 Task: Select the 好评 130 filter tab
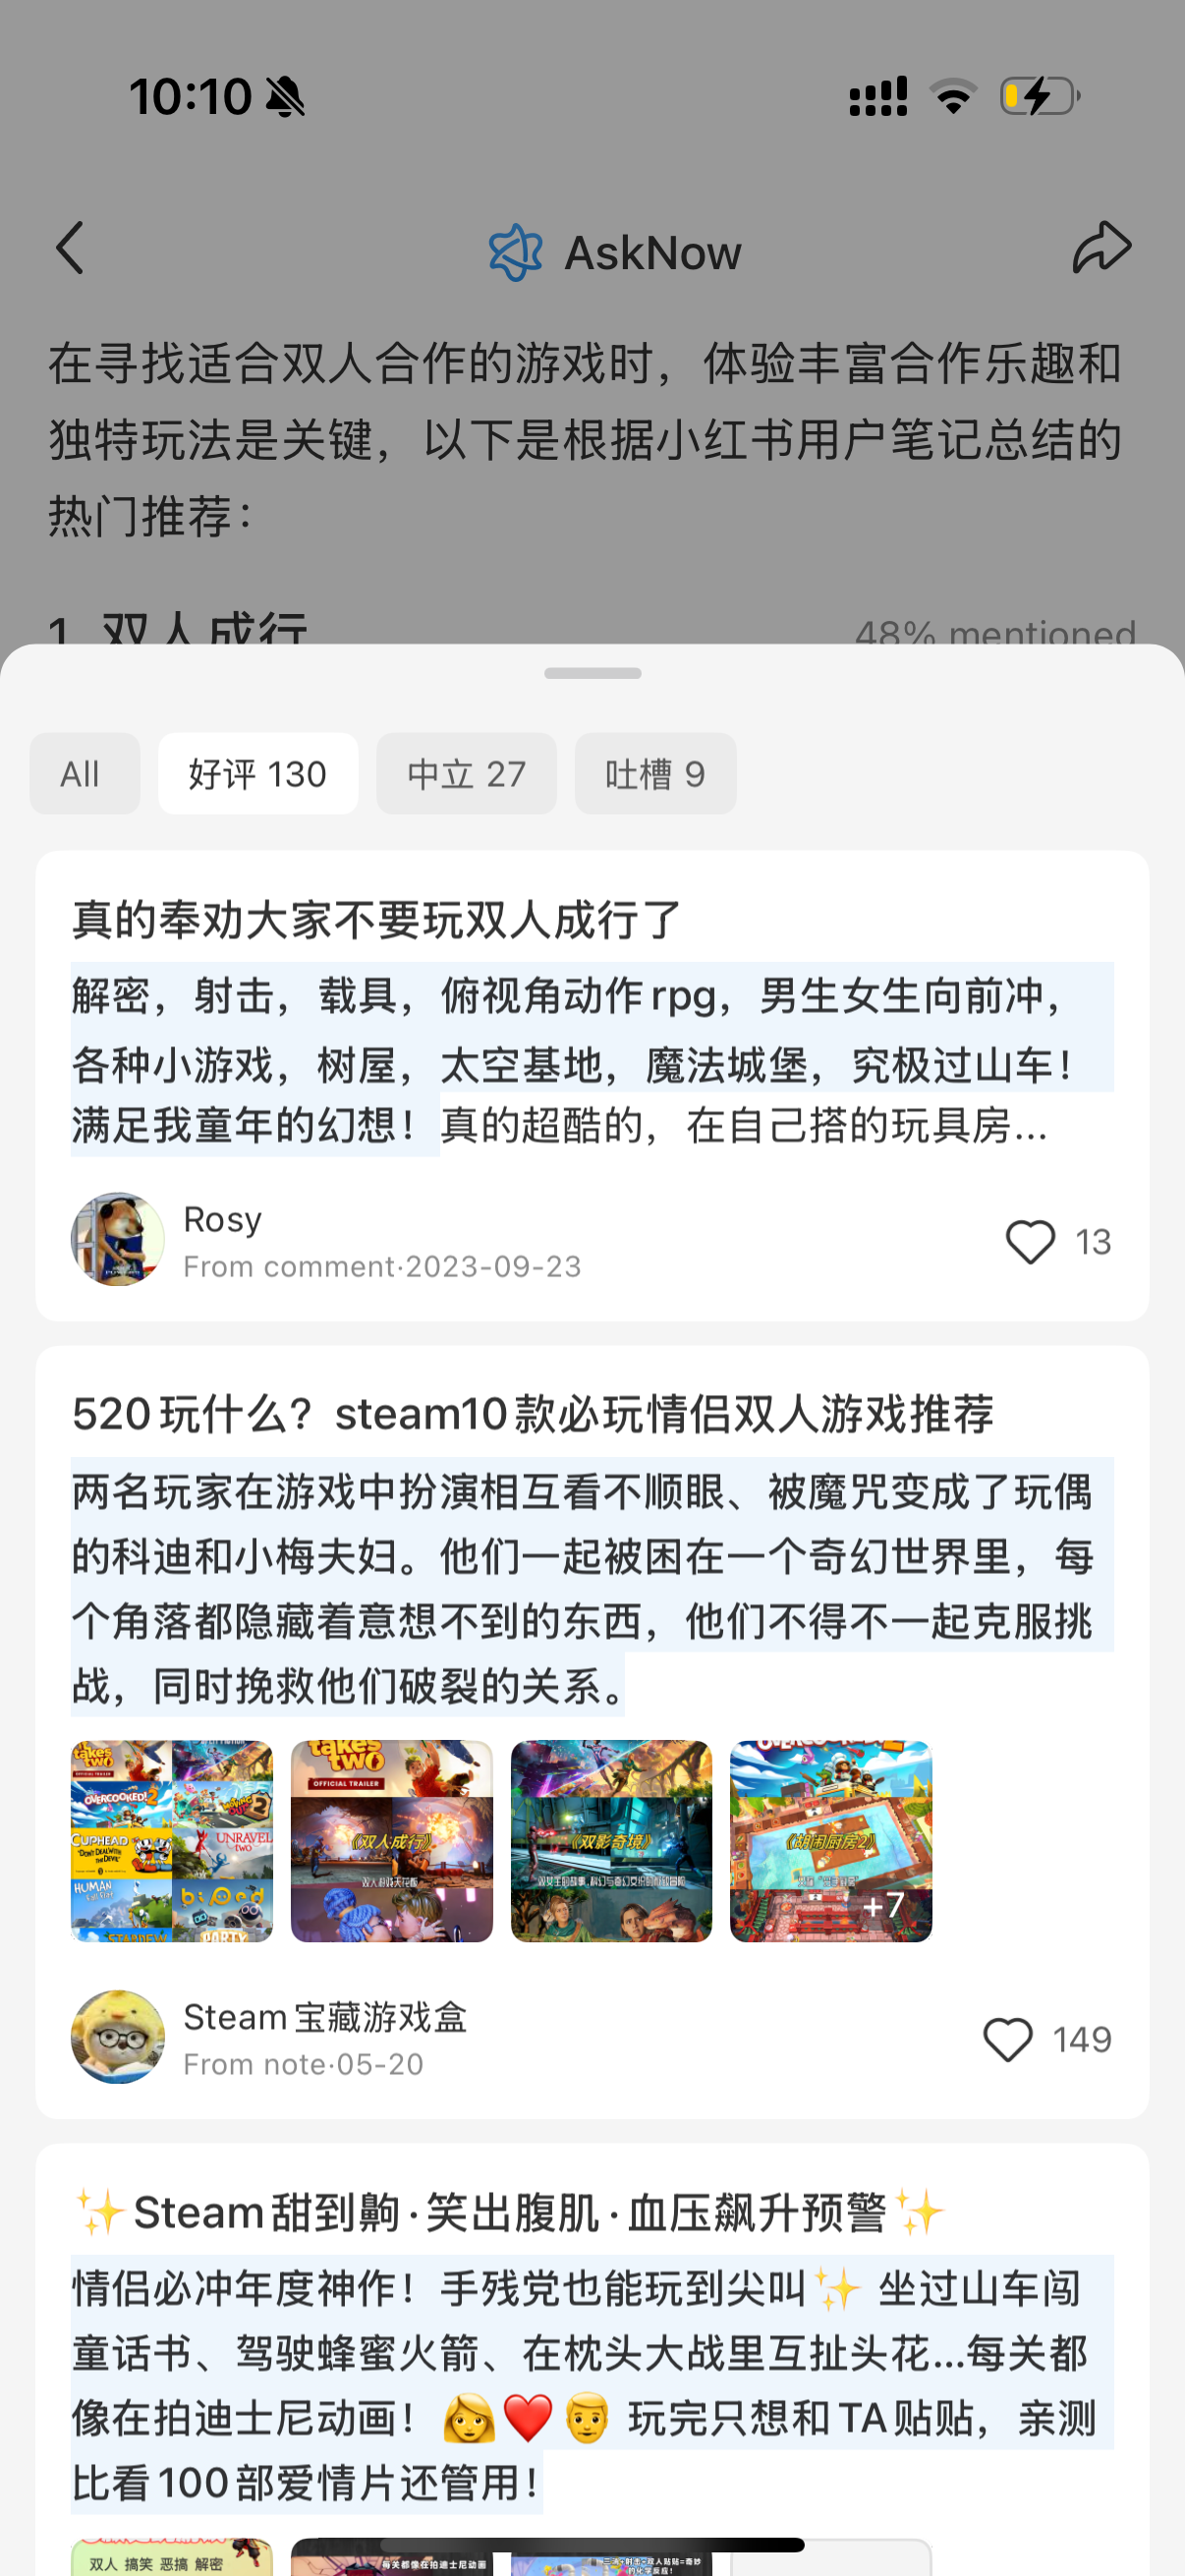point(258,773)
